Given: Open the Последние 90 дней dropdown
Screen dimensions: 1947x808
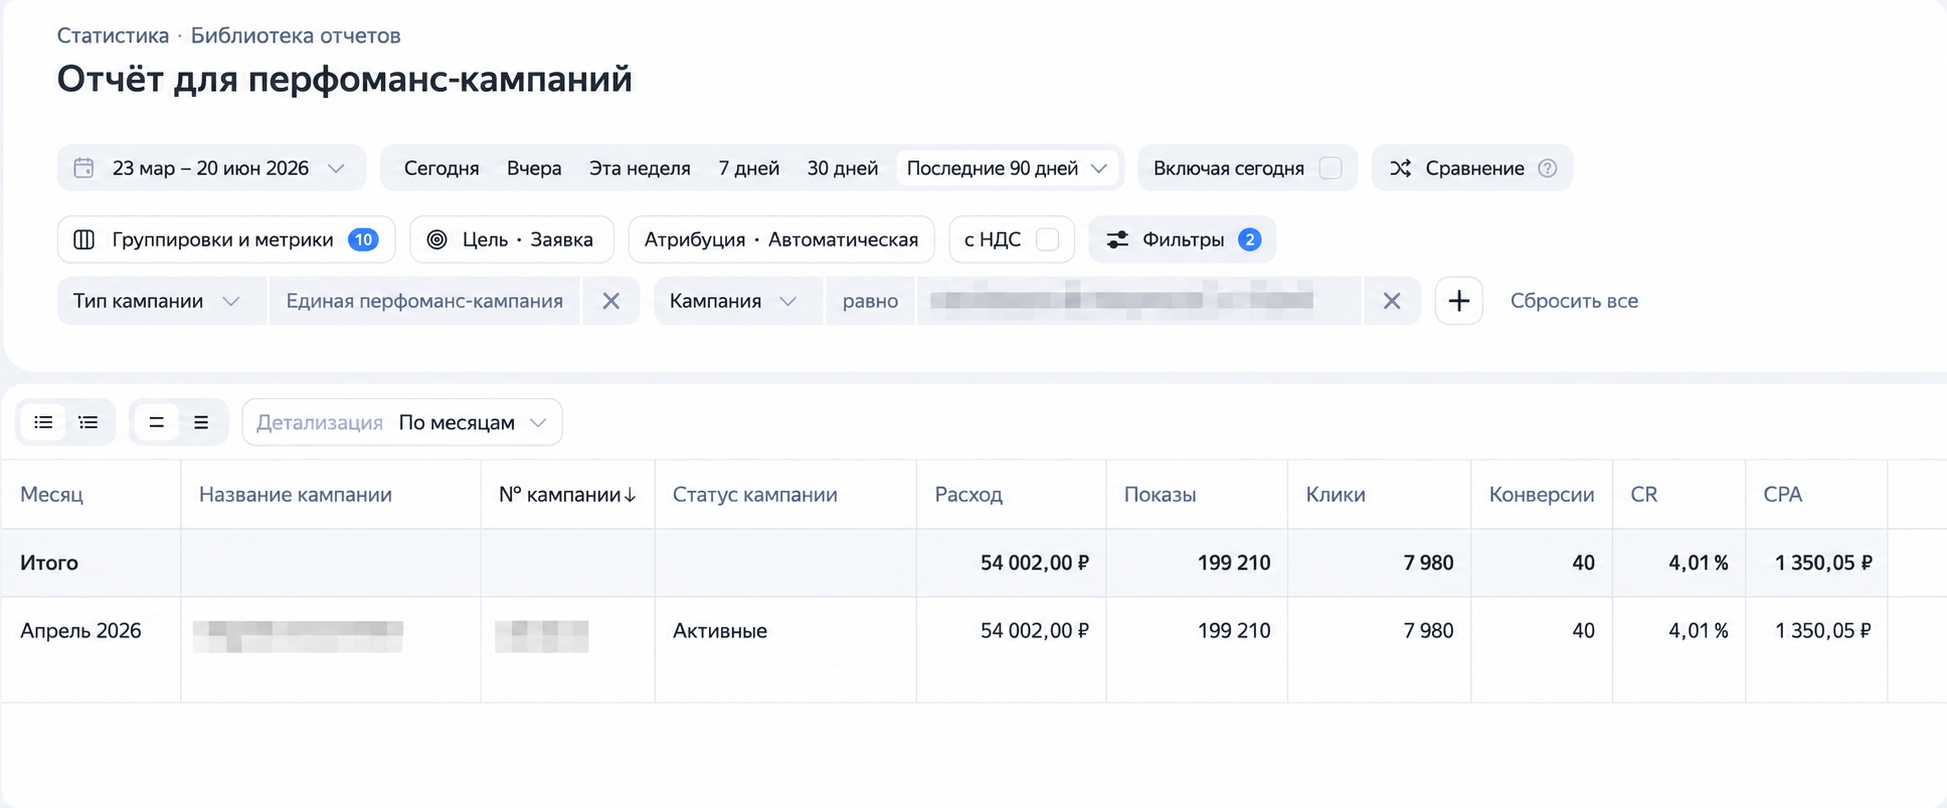Looking at the screenshot, I should (x=1008, y=168).
